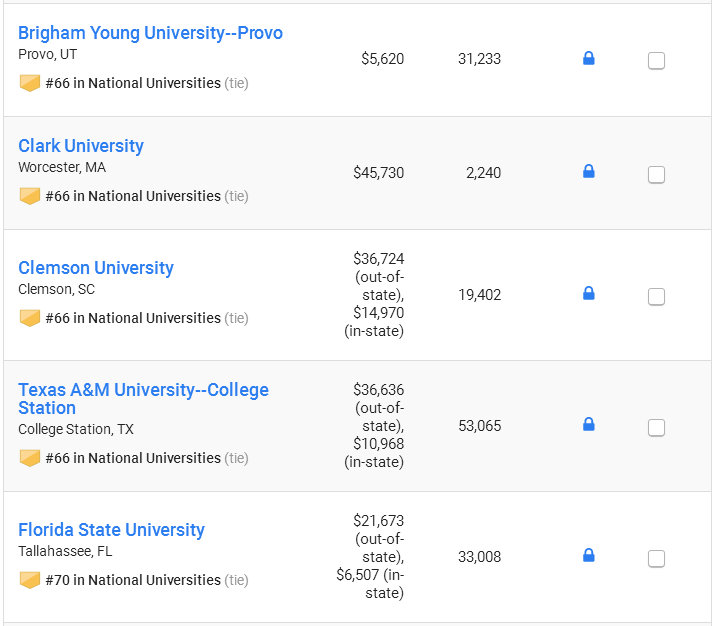Click the $21,673 out-of-state tuition for Florida State
The width and height of the screenshot is (715, 626).
click(x=378, y=521)
